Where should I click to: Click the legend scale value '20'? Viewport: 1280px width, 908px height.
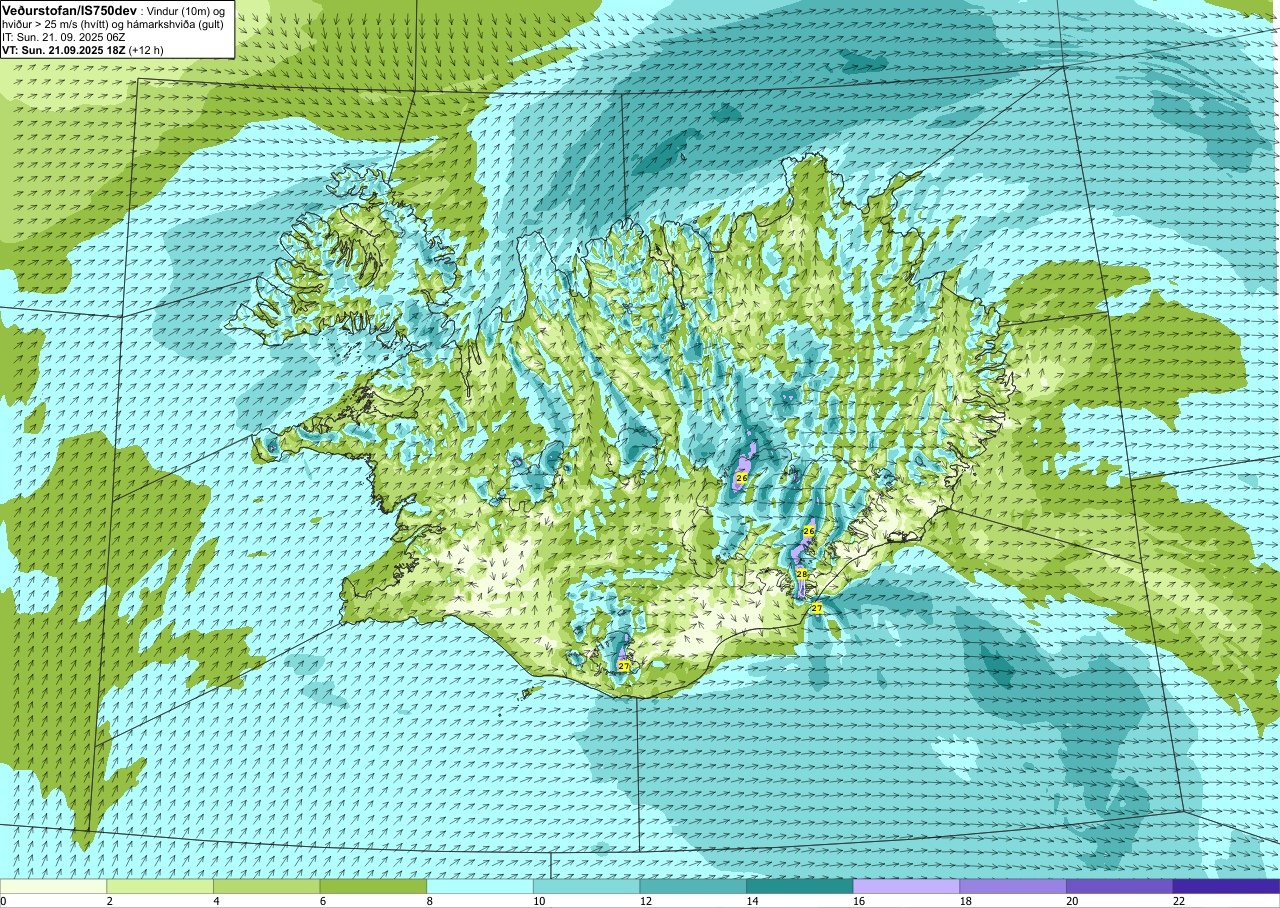pyautogui.click(x=1071, y=901)
